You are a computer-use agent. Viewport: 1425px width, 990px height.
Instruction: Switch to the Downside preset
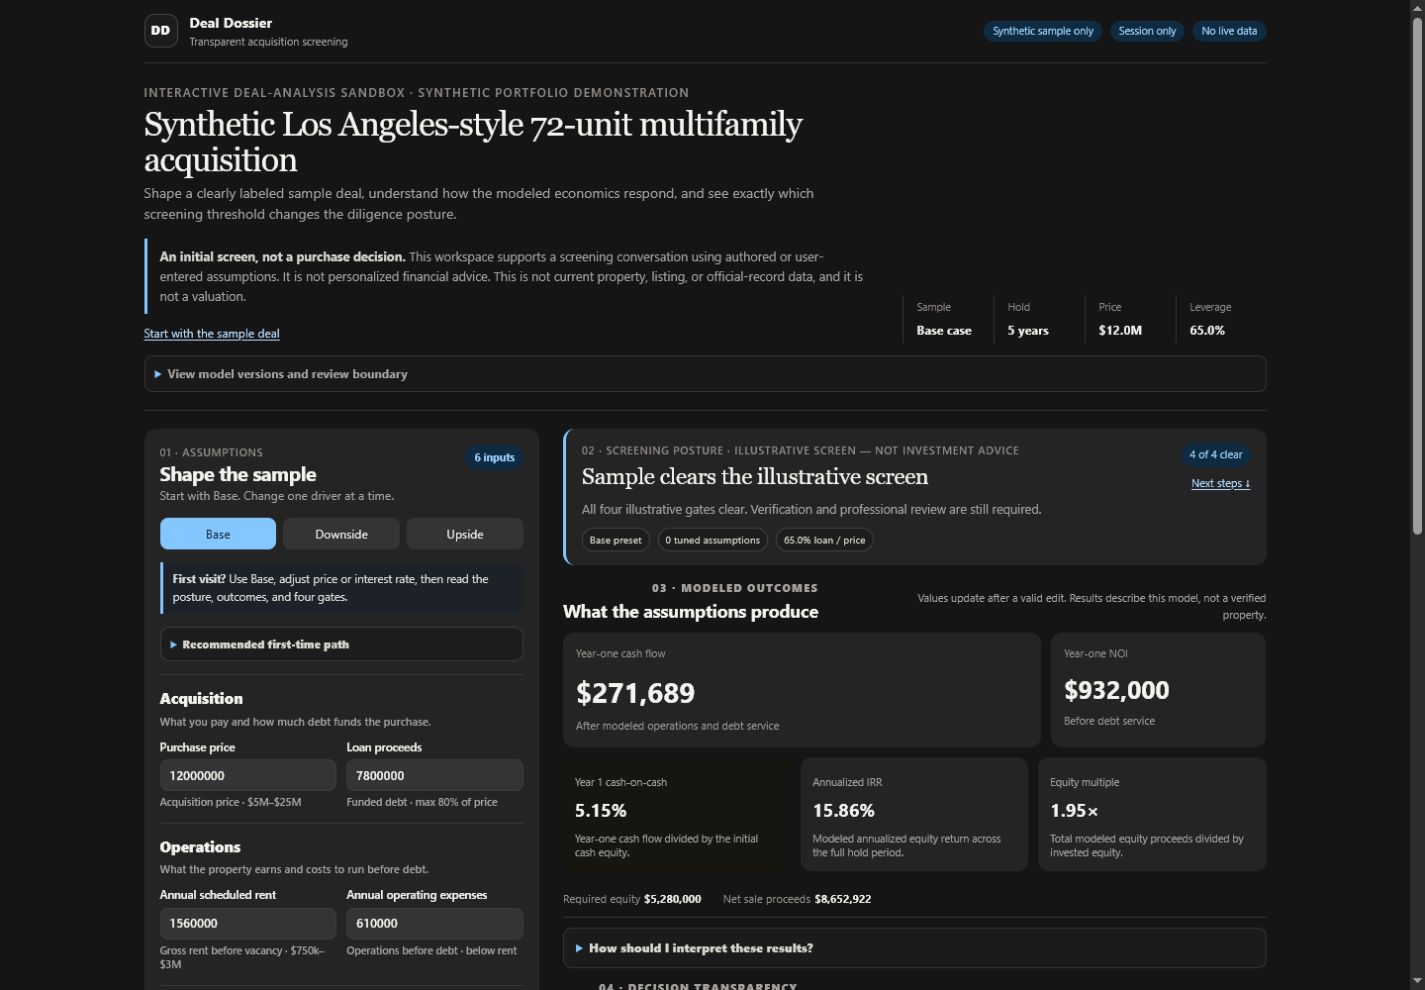point(341,534)
